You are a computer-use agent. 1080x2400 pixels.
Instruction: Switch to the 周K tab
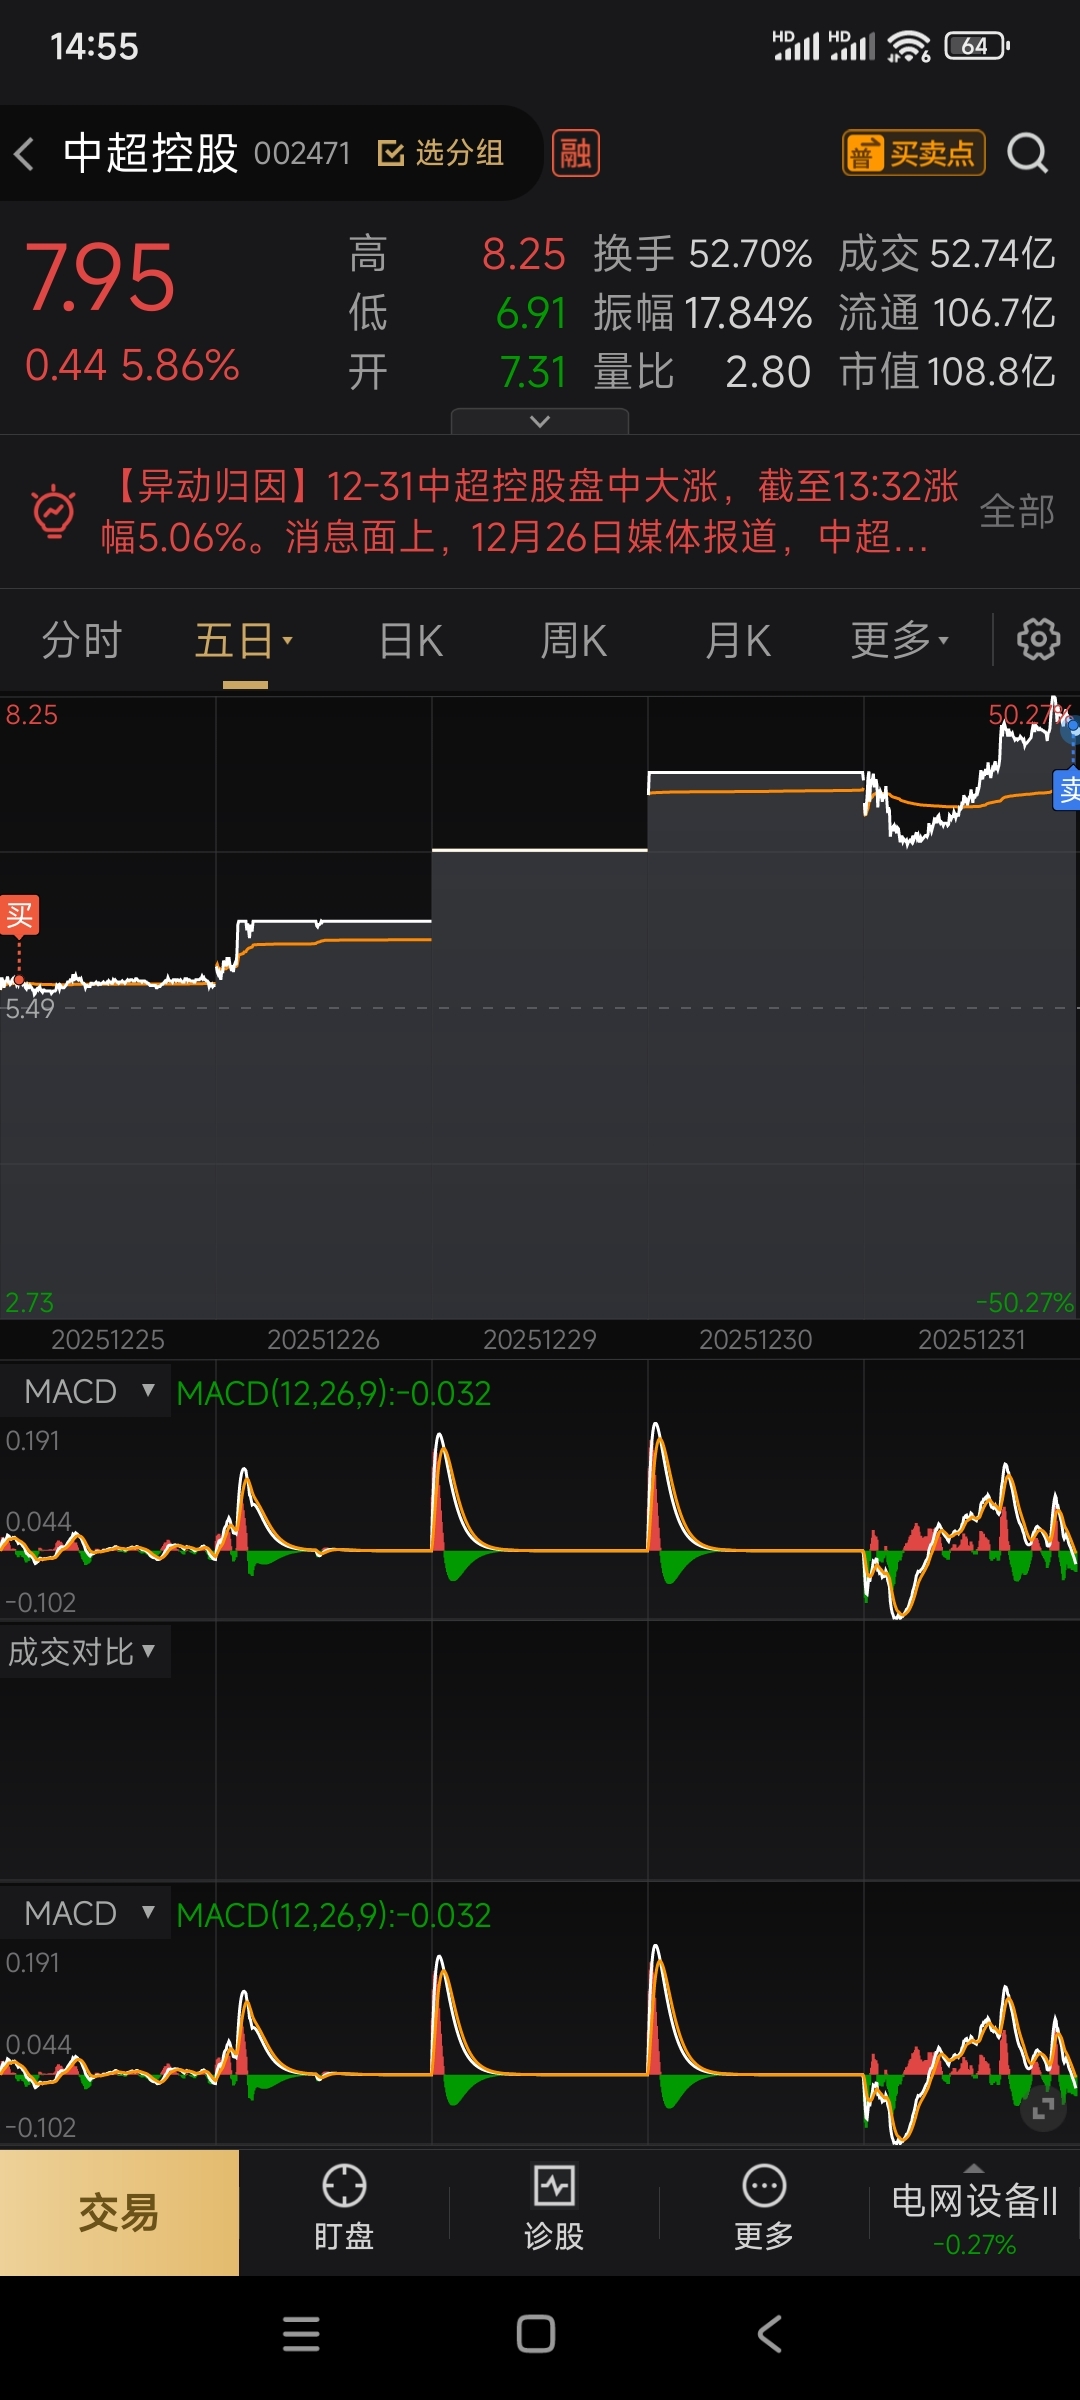(x=574, y=640)
